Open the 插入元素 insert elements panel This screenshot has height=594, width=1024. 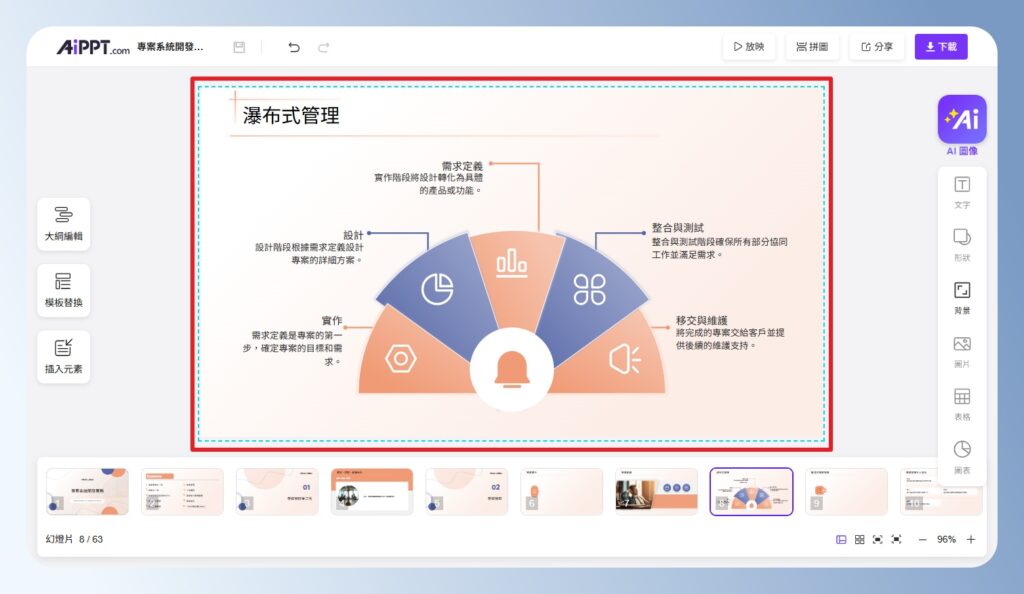click(x=63, y=356)
